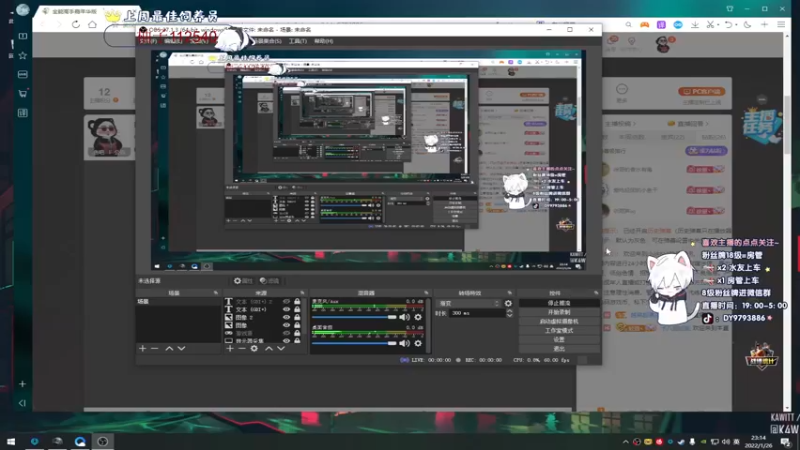Open the notification center icon on taskbar
800x450 pixels.
point(786,442)
